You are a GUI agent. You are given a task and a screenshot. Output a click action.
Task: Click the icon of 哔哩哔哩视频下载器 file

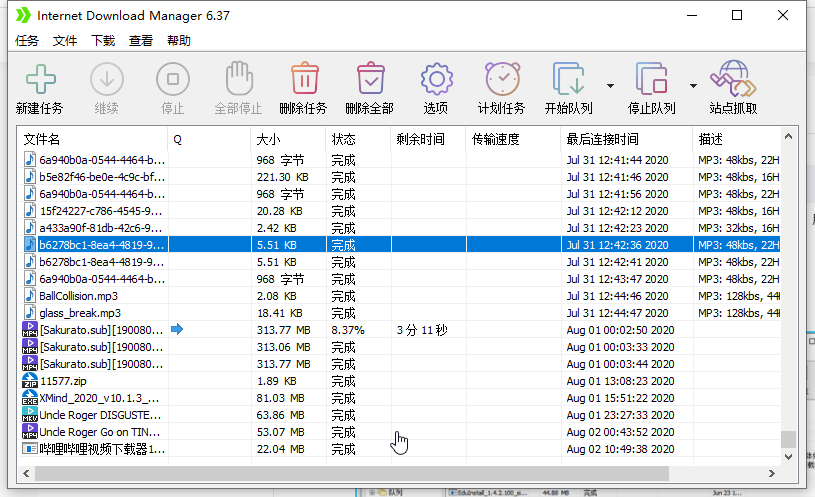pyautogui.click(x=30, y=449)
